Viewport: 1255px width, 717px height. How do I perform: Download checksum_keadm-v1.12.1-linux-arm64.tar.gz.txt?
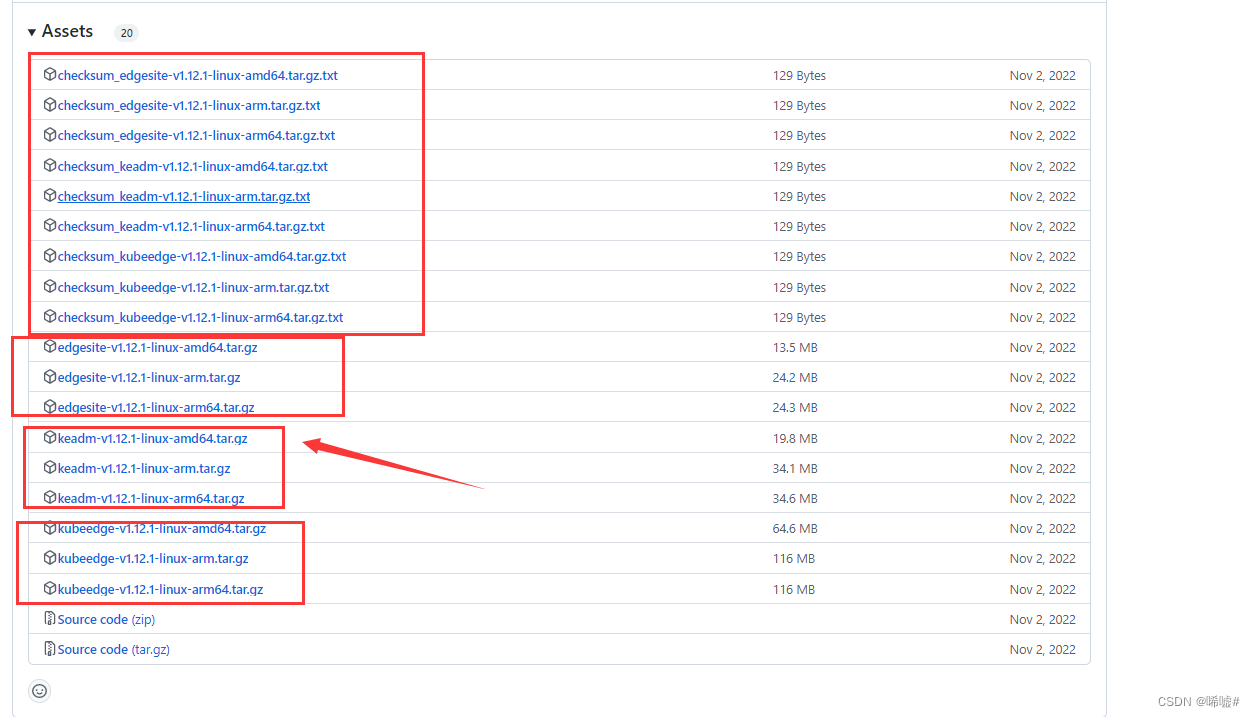(x=191, y=226)
